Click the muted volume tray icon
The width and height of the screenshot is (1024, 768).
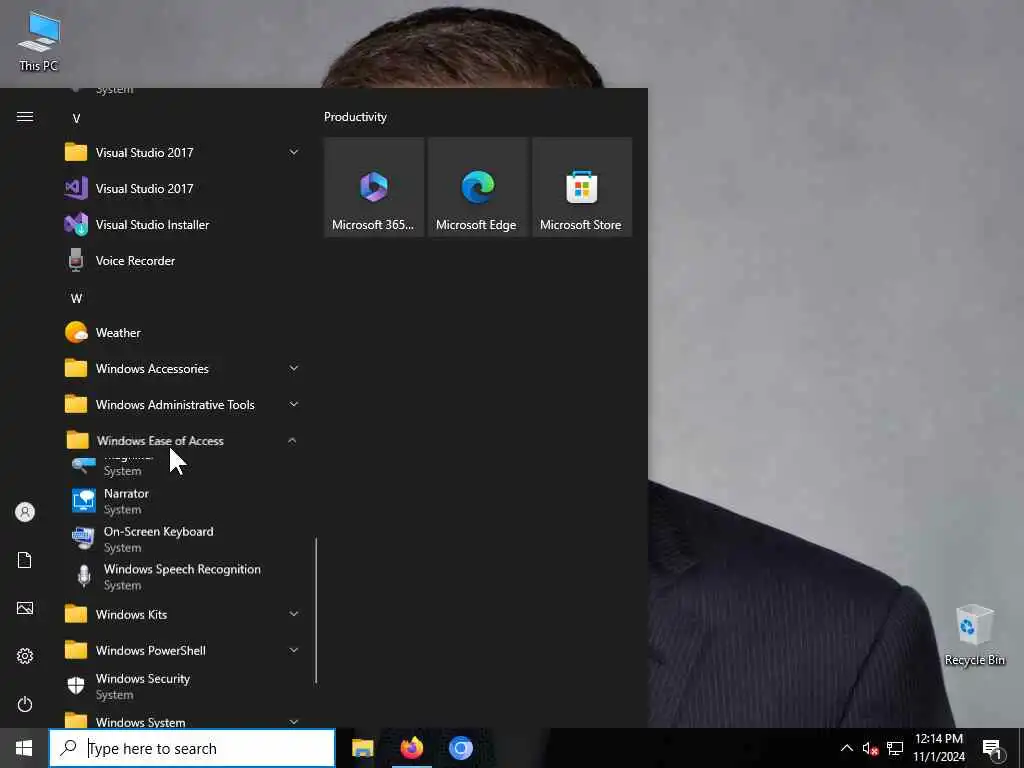point(870,748)
